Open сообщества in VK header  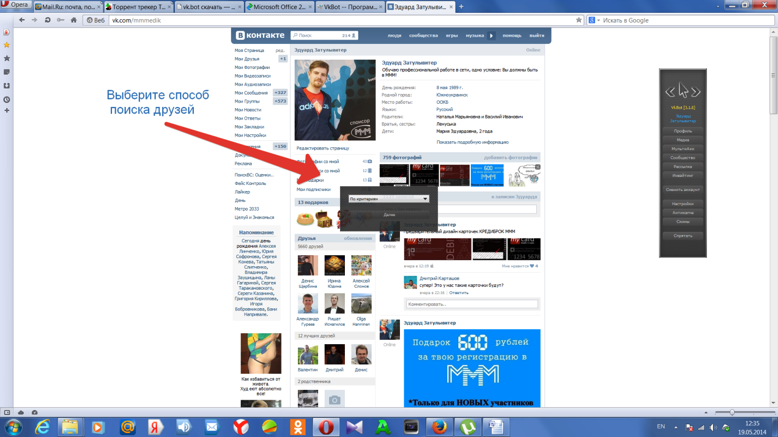[423, 36]
